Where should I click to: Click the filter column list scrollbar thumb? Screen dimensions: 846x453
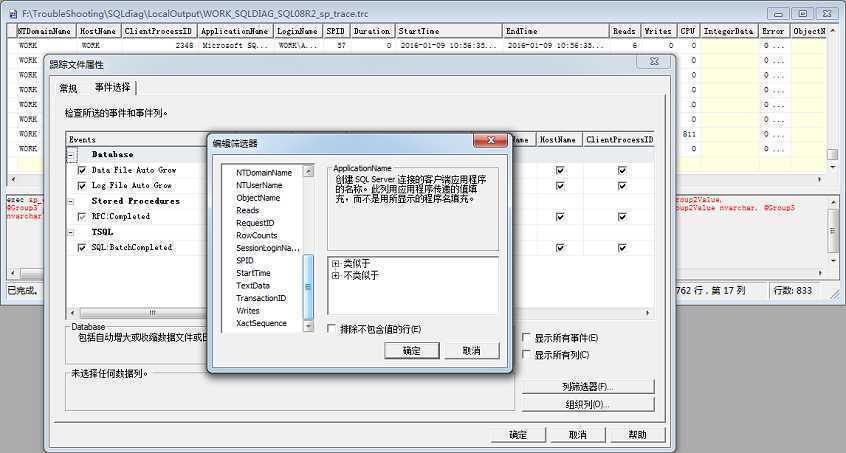point(309,286)
